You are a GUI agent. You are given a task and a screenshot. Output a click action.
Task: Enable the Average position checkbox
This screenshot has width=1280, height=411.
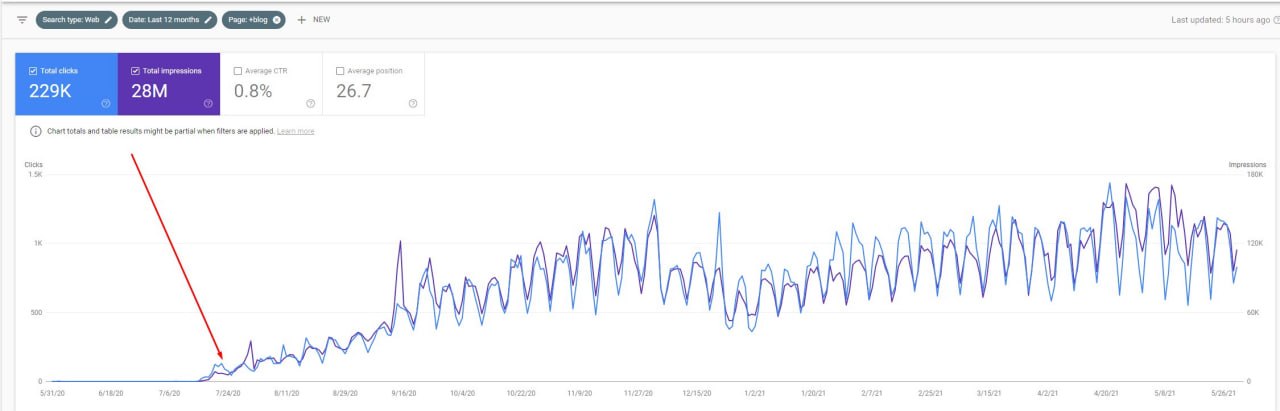[x=340, y=71]
